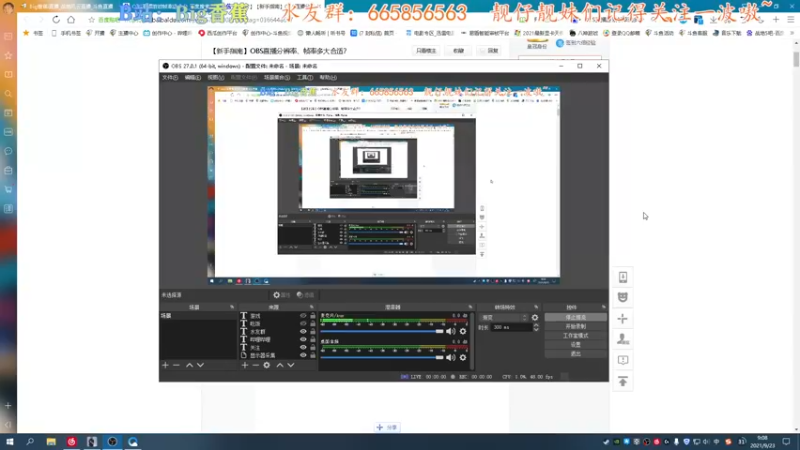Click the transition duration 300 ms field

click(511, 328)
